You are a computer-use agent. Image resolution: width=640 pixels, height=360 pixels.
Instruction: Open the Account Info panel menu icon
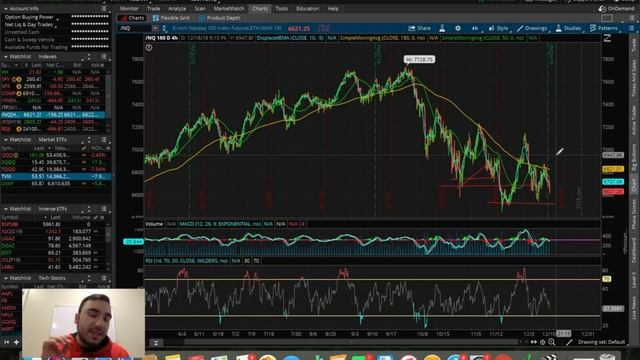[104, 9]
